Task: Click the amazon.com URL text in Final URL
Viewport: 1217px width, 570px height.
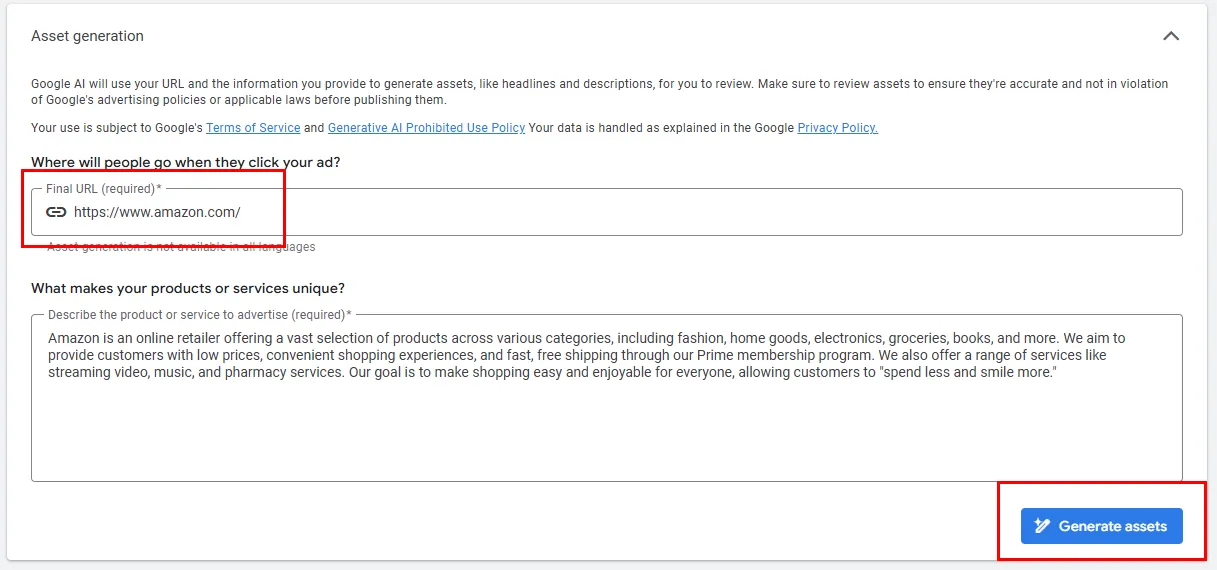Action: 157,212
